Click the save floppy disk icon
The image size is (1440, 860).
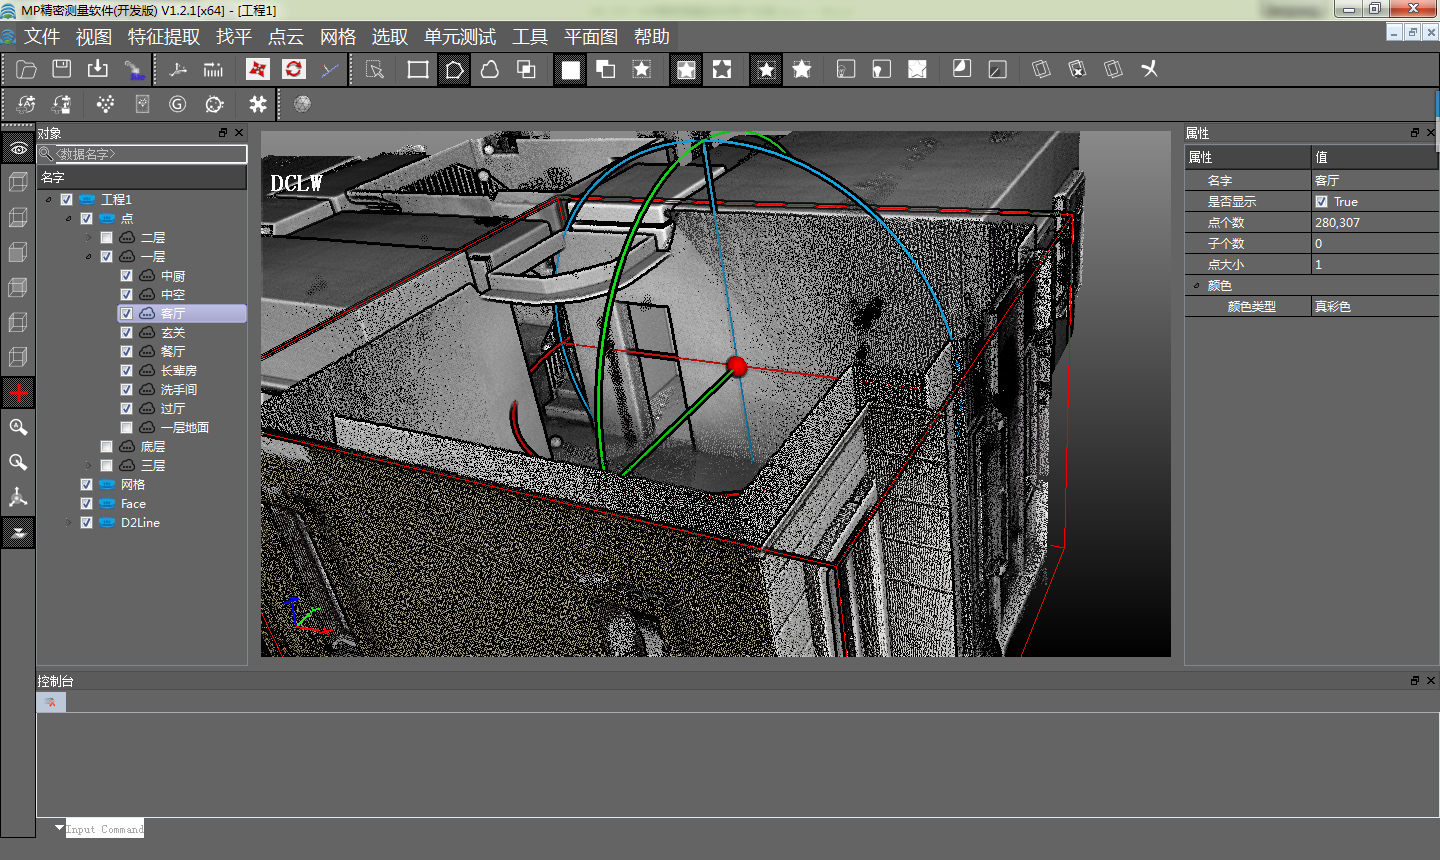[x=62, y=69]
